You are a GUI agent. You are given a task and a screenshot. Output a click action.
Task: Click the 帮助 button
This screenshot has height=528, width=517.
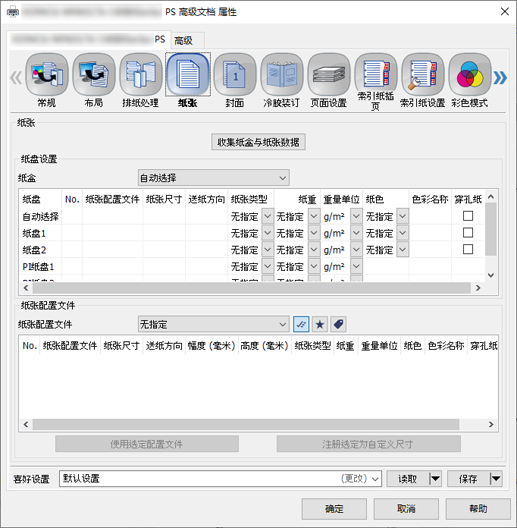pos(478,509)
